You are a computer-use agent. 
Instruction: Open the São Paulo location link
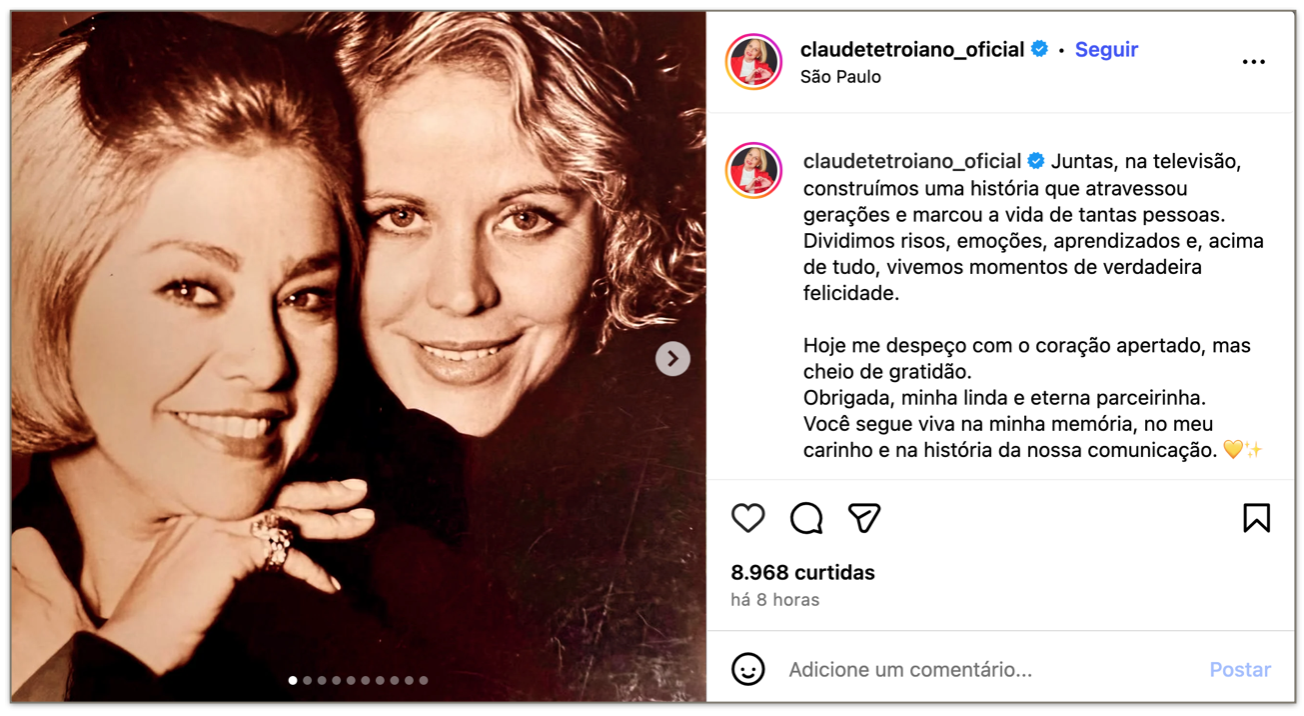point(840,77)
